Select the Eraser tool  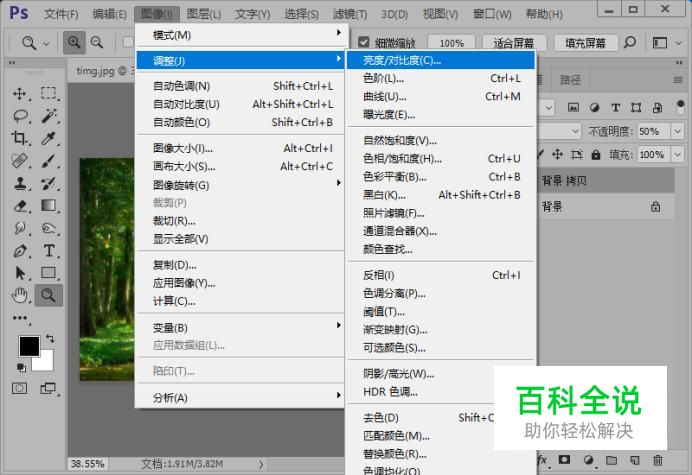[x=20, y=206]
